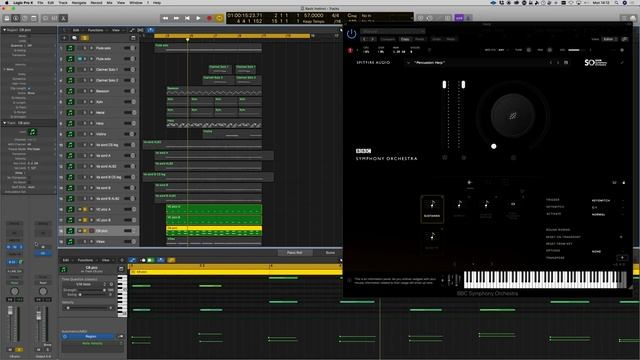Go to beginning with transport button
The height and width of the screenshot is (360, 640).
pyautogui.click(x=187, y=18)
